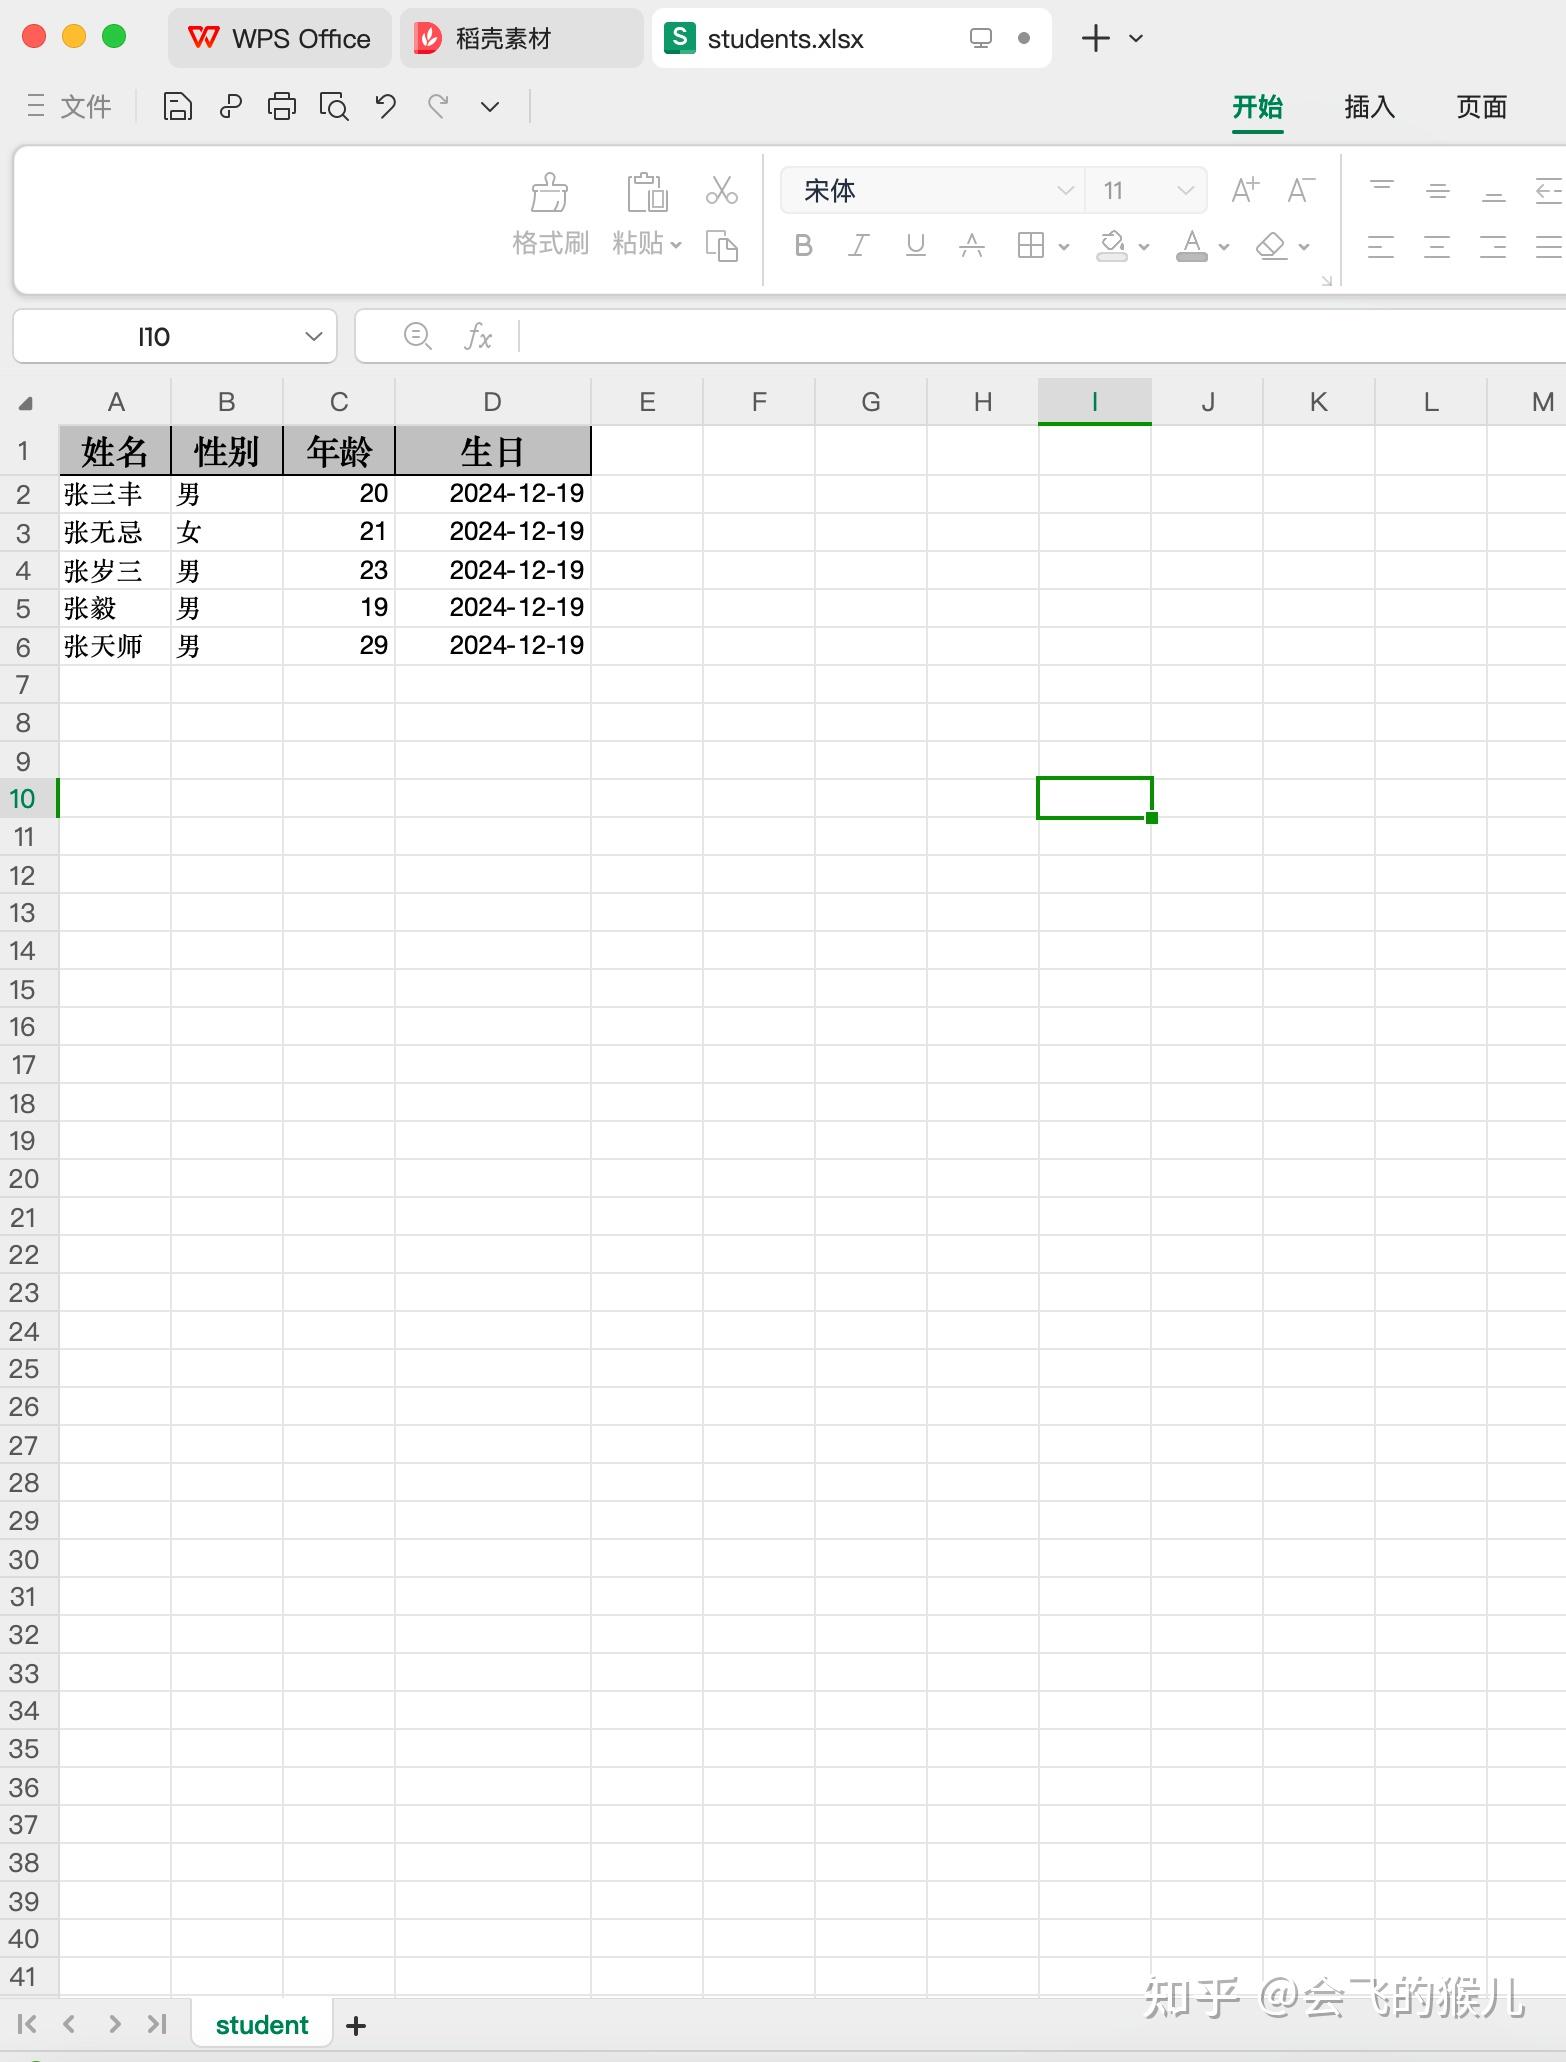Click cell containing 张三丰
This screenshot has height=2062, width=1566.
[115, 494]
